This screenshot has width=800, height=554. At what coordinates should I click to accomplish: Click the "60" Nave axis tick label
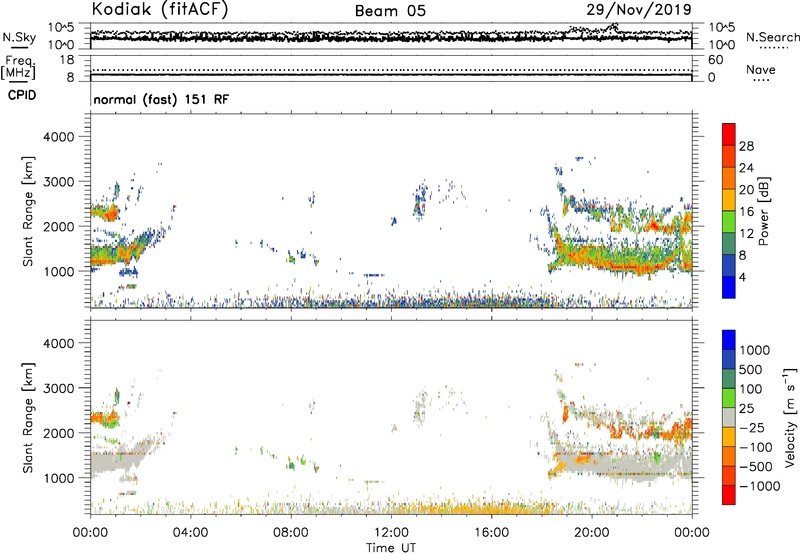(716, 60)
